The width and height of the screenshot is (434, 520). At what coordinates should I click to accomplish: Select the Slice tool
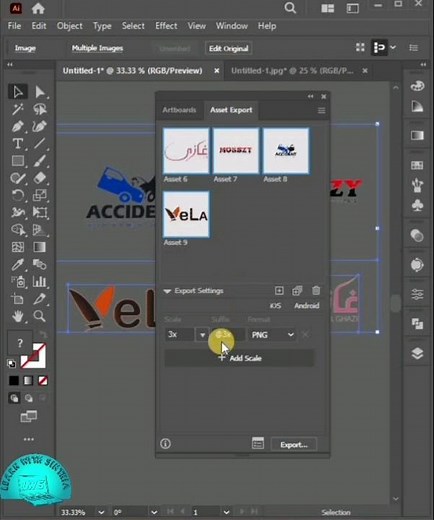tap(40, 299)
